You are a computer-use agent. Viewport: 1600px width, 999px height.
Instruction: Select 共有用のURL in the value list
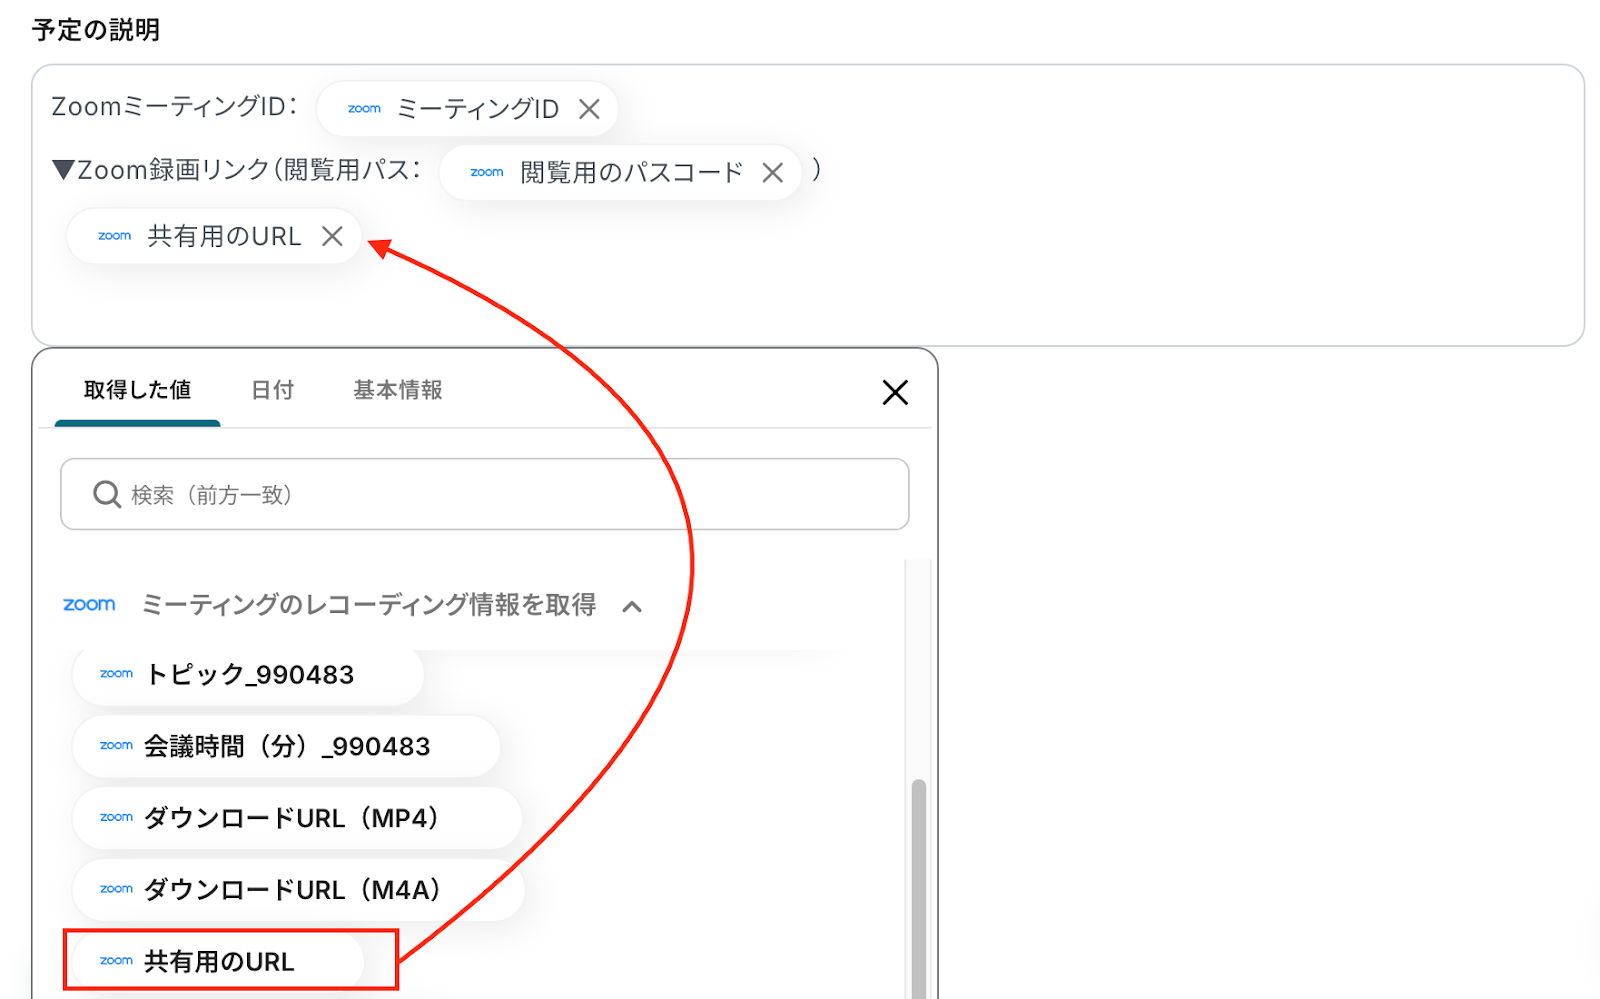pos(218,961)
